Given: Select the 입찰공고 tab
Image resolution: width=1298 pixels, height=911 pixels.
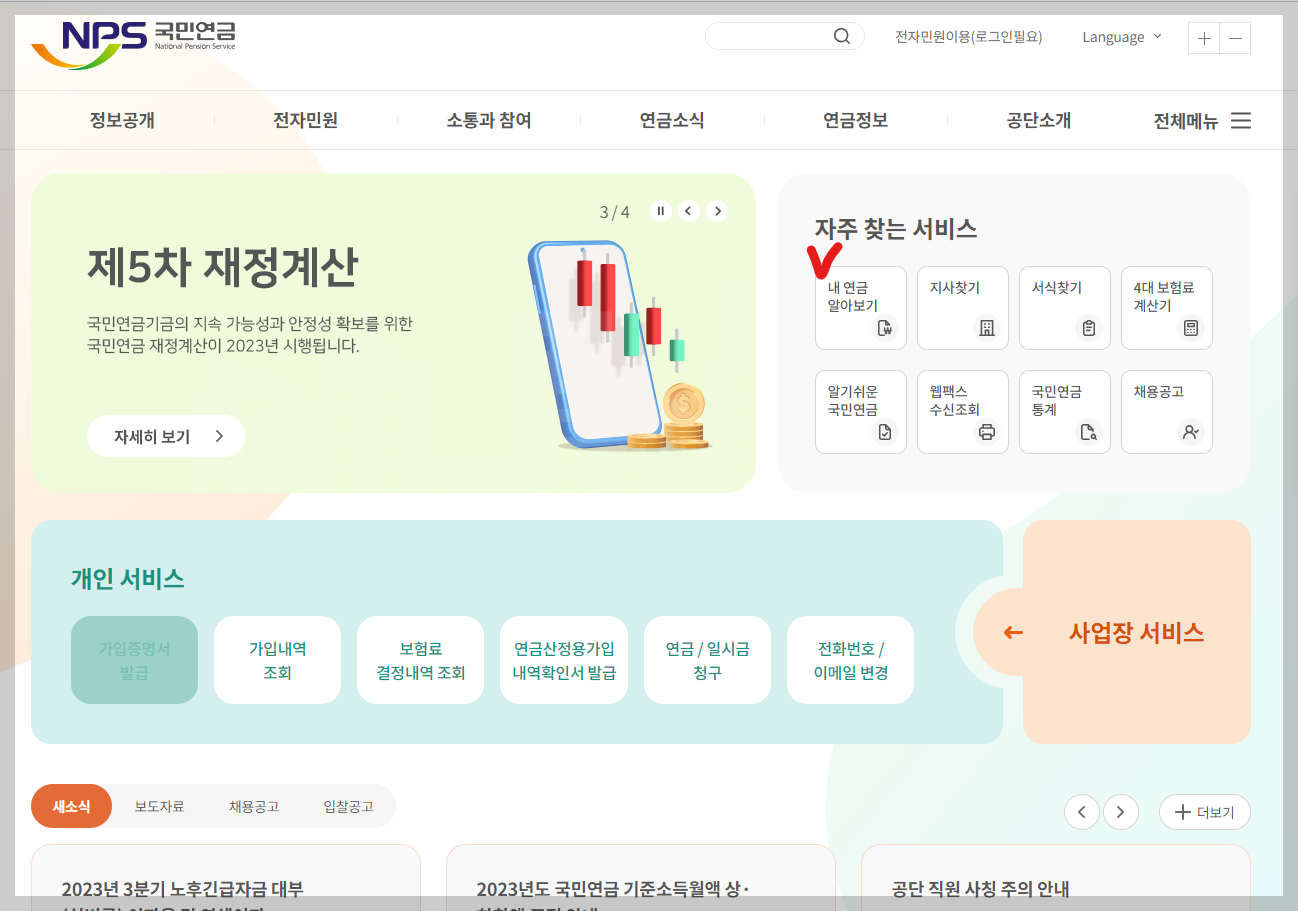Looking at the screenshot, I should click(x=348, y=807).
